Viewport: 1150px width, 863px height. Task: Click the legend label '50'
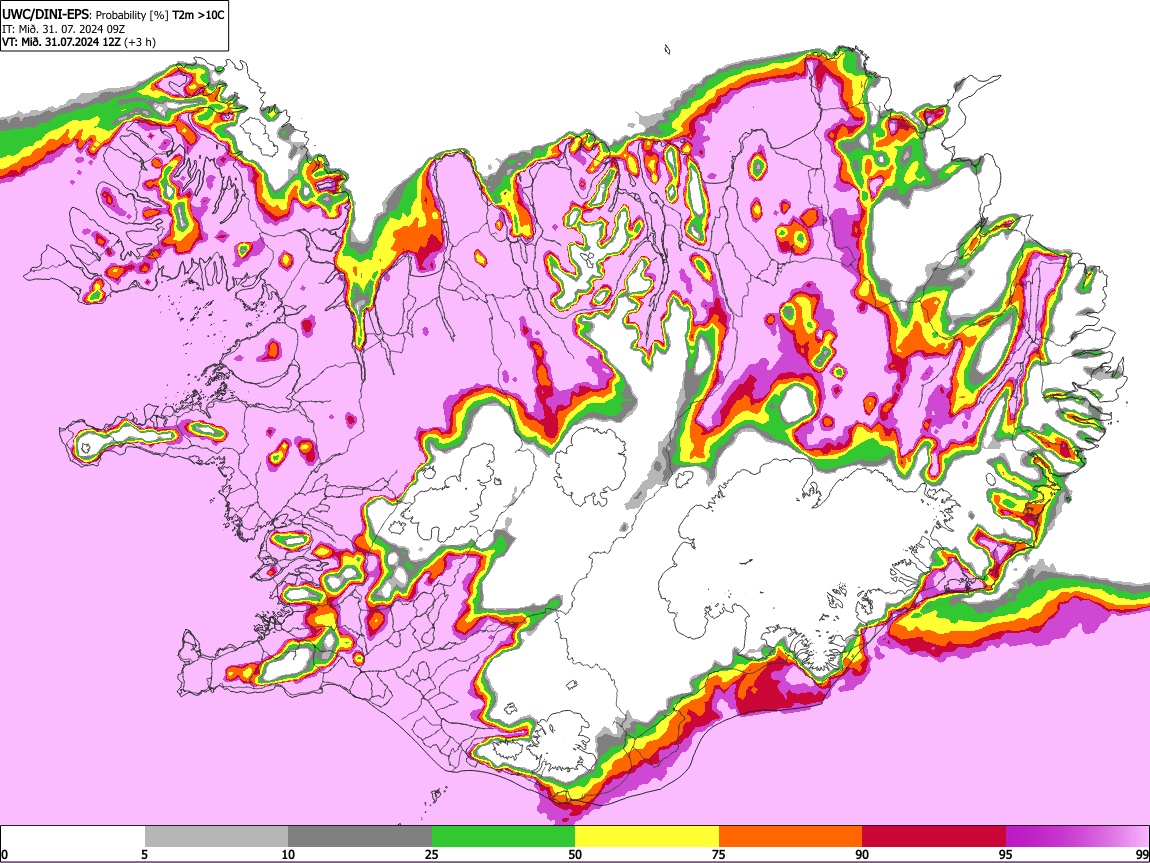coord(575,854)
